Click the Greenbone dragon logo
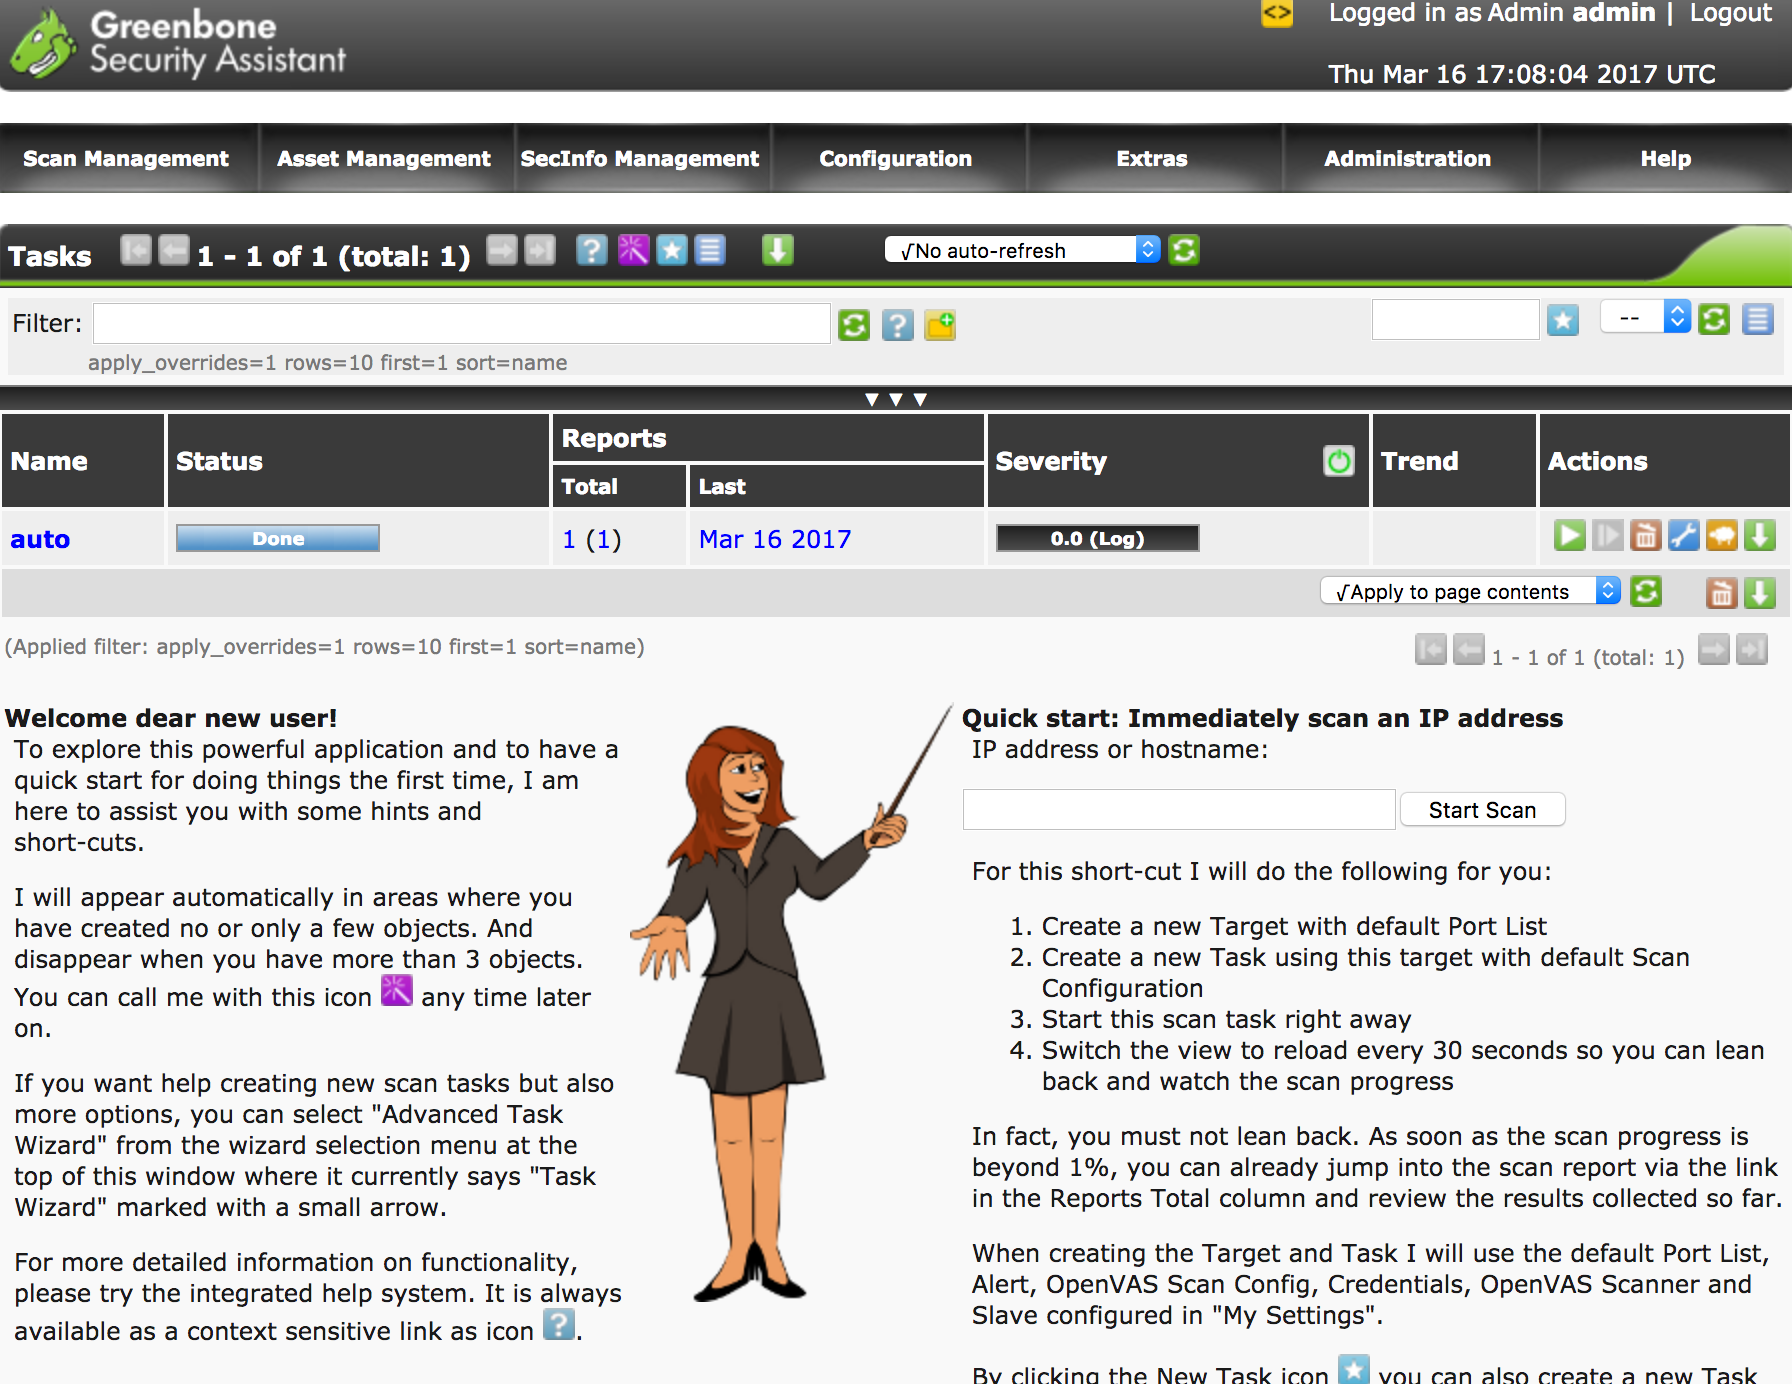The height and width of the screenshot is (1384, 1792). point(43,44)
